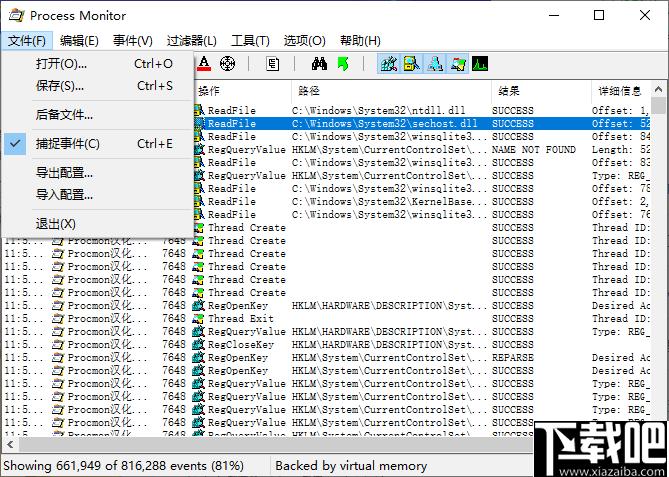Viewport: 669px width, 477px height.
Task: Toggle the checked 捕捉事件(C) menu item
Action: (x=97, y=144)
